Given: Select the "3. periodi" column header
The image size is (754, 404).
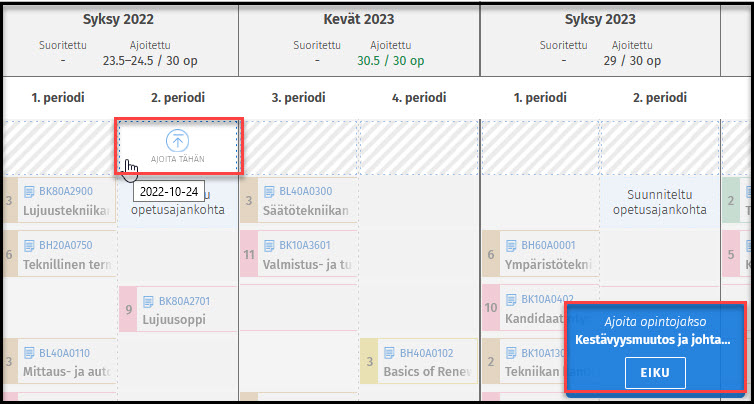Looking at the screenshot, I should (299, 98).
